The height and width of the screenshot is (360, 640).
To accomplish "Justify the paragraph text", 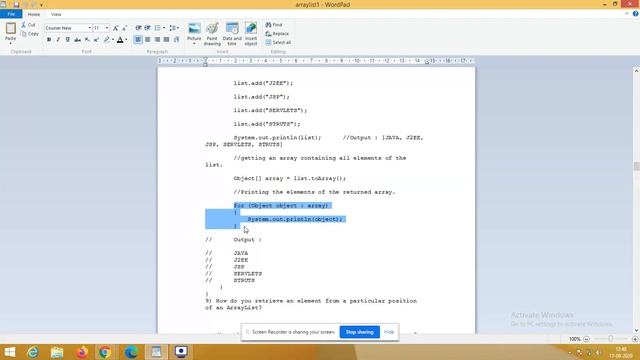I will (x=167, y=40).
